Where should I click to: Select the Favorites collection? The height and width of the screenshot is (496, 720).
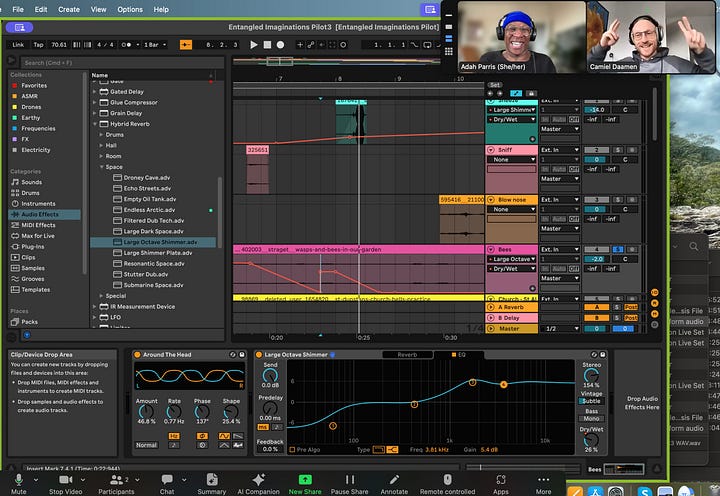coord(34,85)
